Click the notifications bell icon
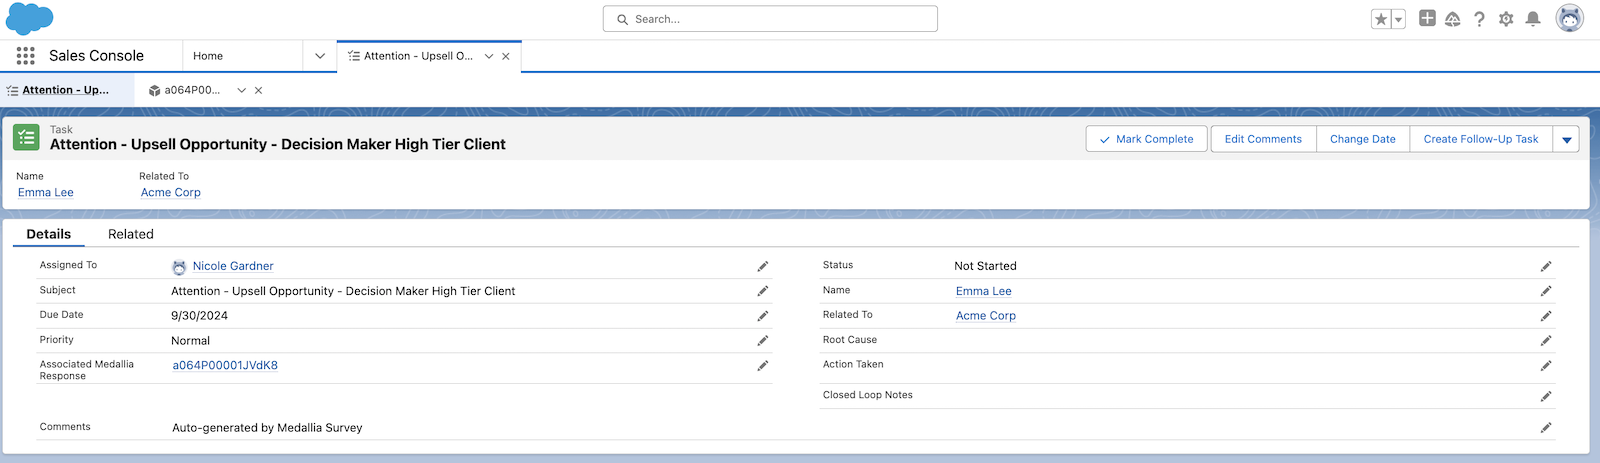1600x463 pixels. tap(1533, 19)
